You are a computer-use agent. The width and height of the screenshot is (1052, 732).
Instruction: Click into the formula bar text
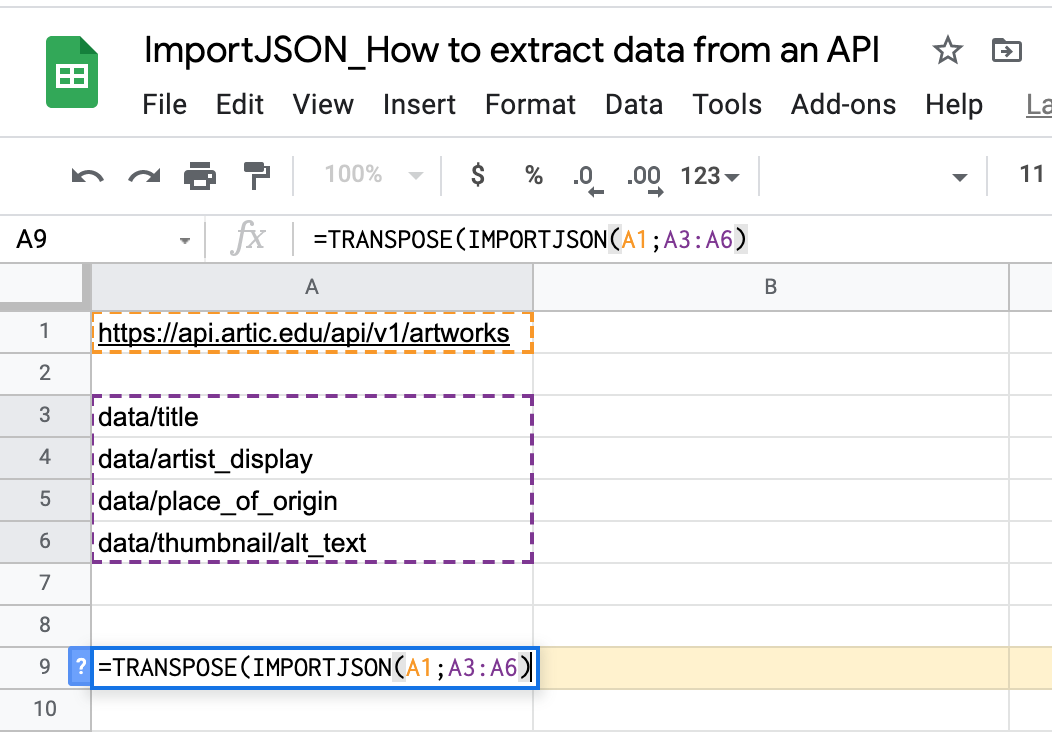(x=530, y=240)
